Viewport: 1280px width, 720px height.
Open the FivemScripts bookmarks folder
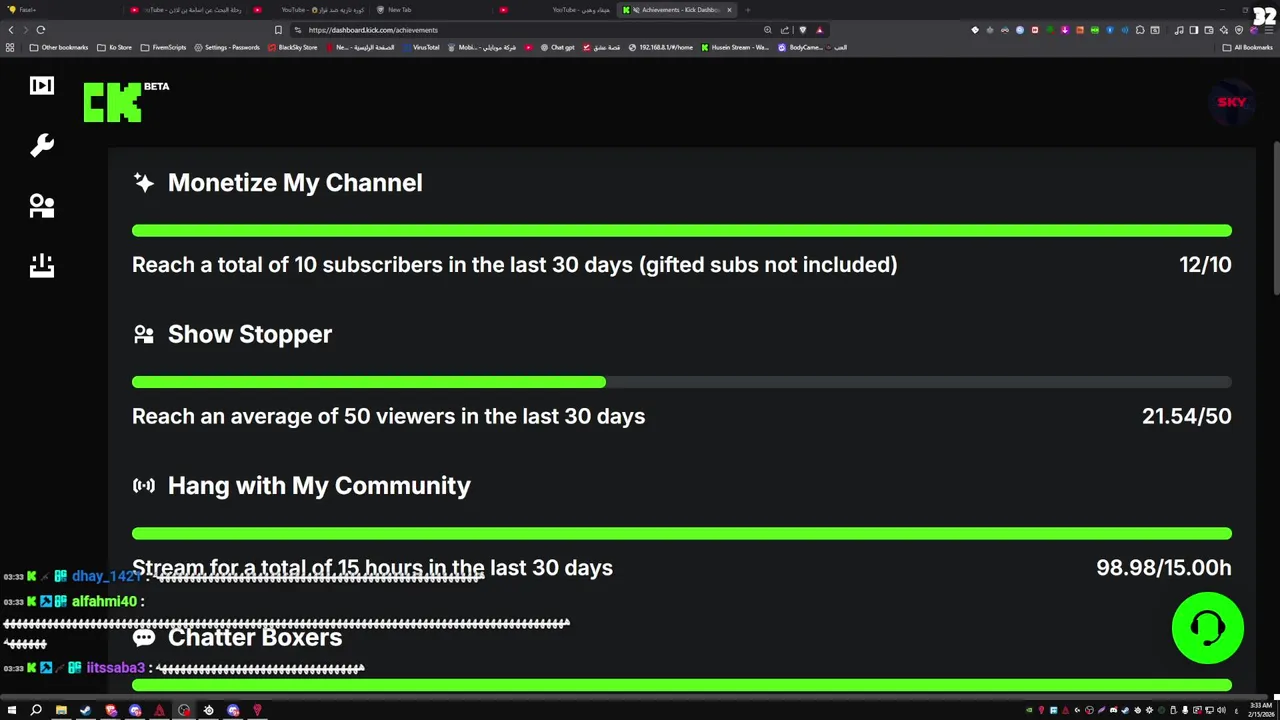click(x=163, y=47)
